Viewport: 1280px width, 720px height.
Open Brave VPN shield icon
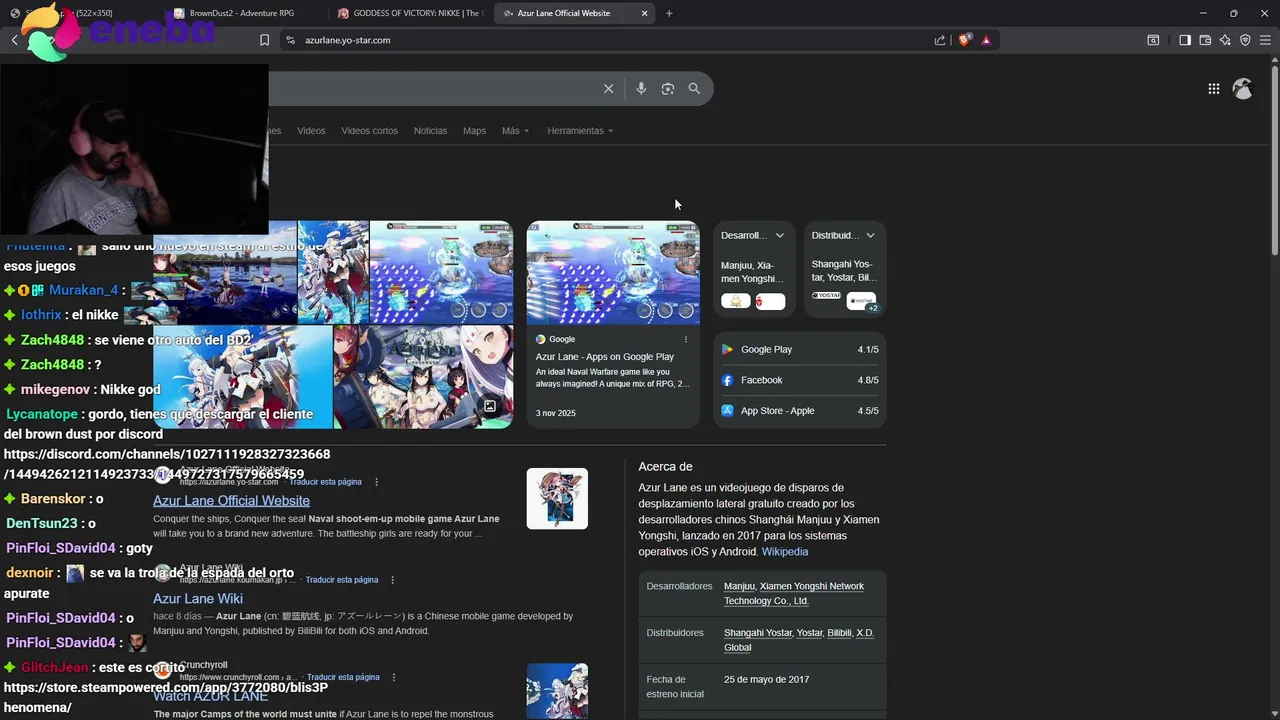(1245, 40)
